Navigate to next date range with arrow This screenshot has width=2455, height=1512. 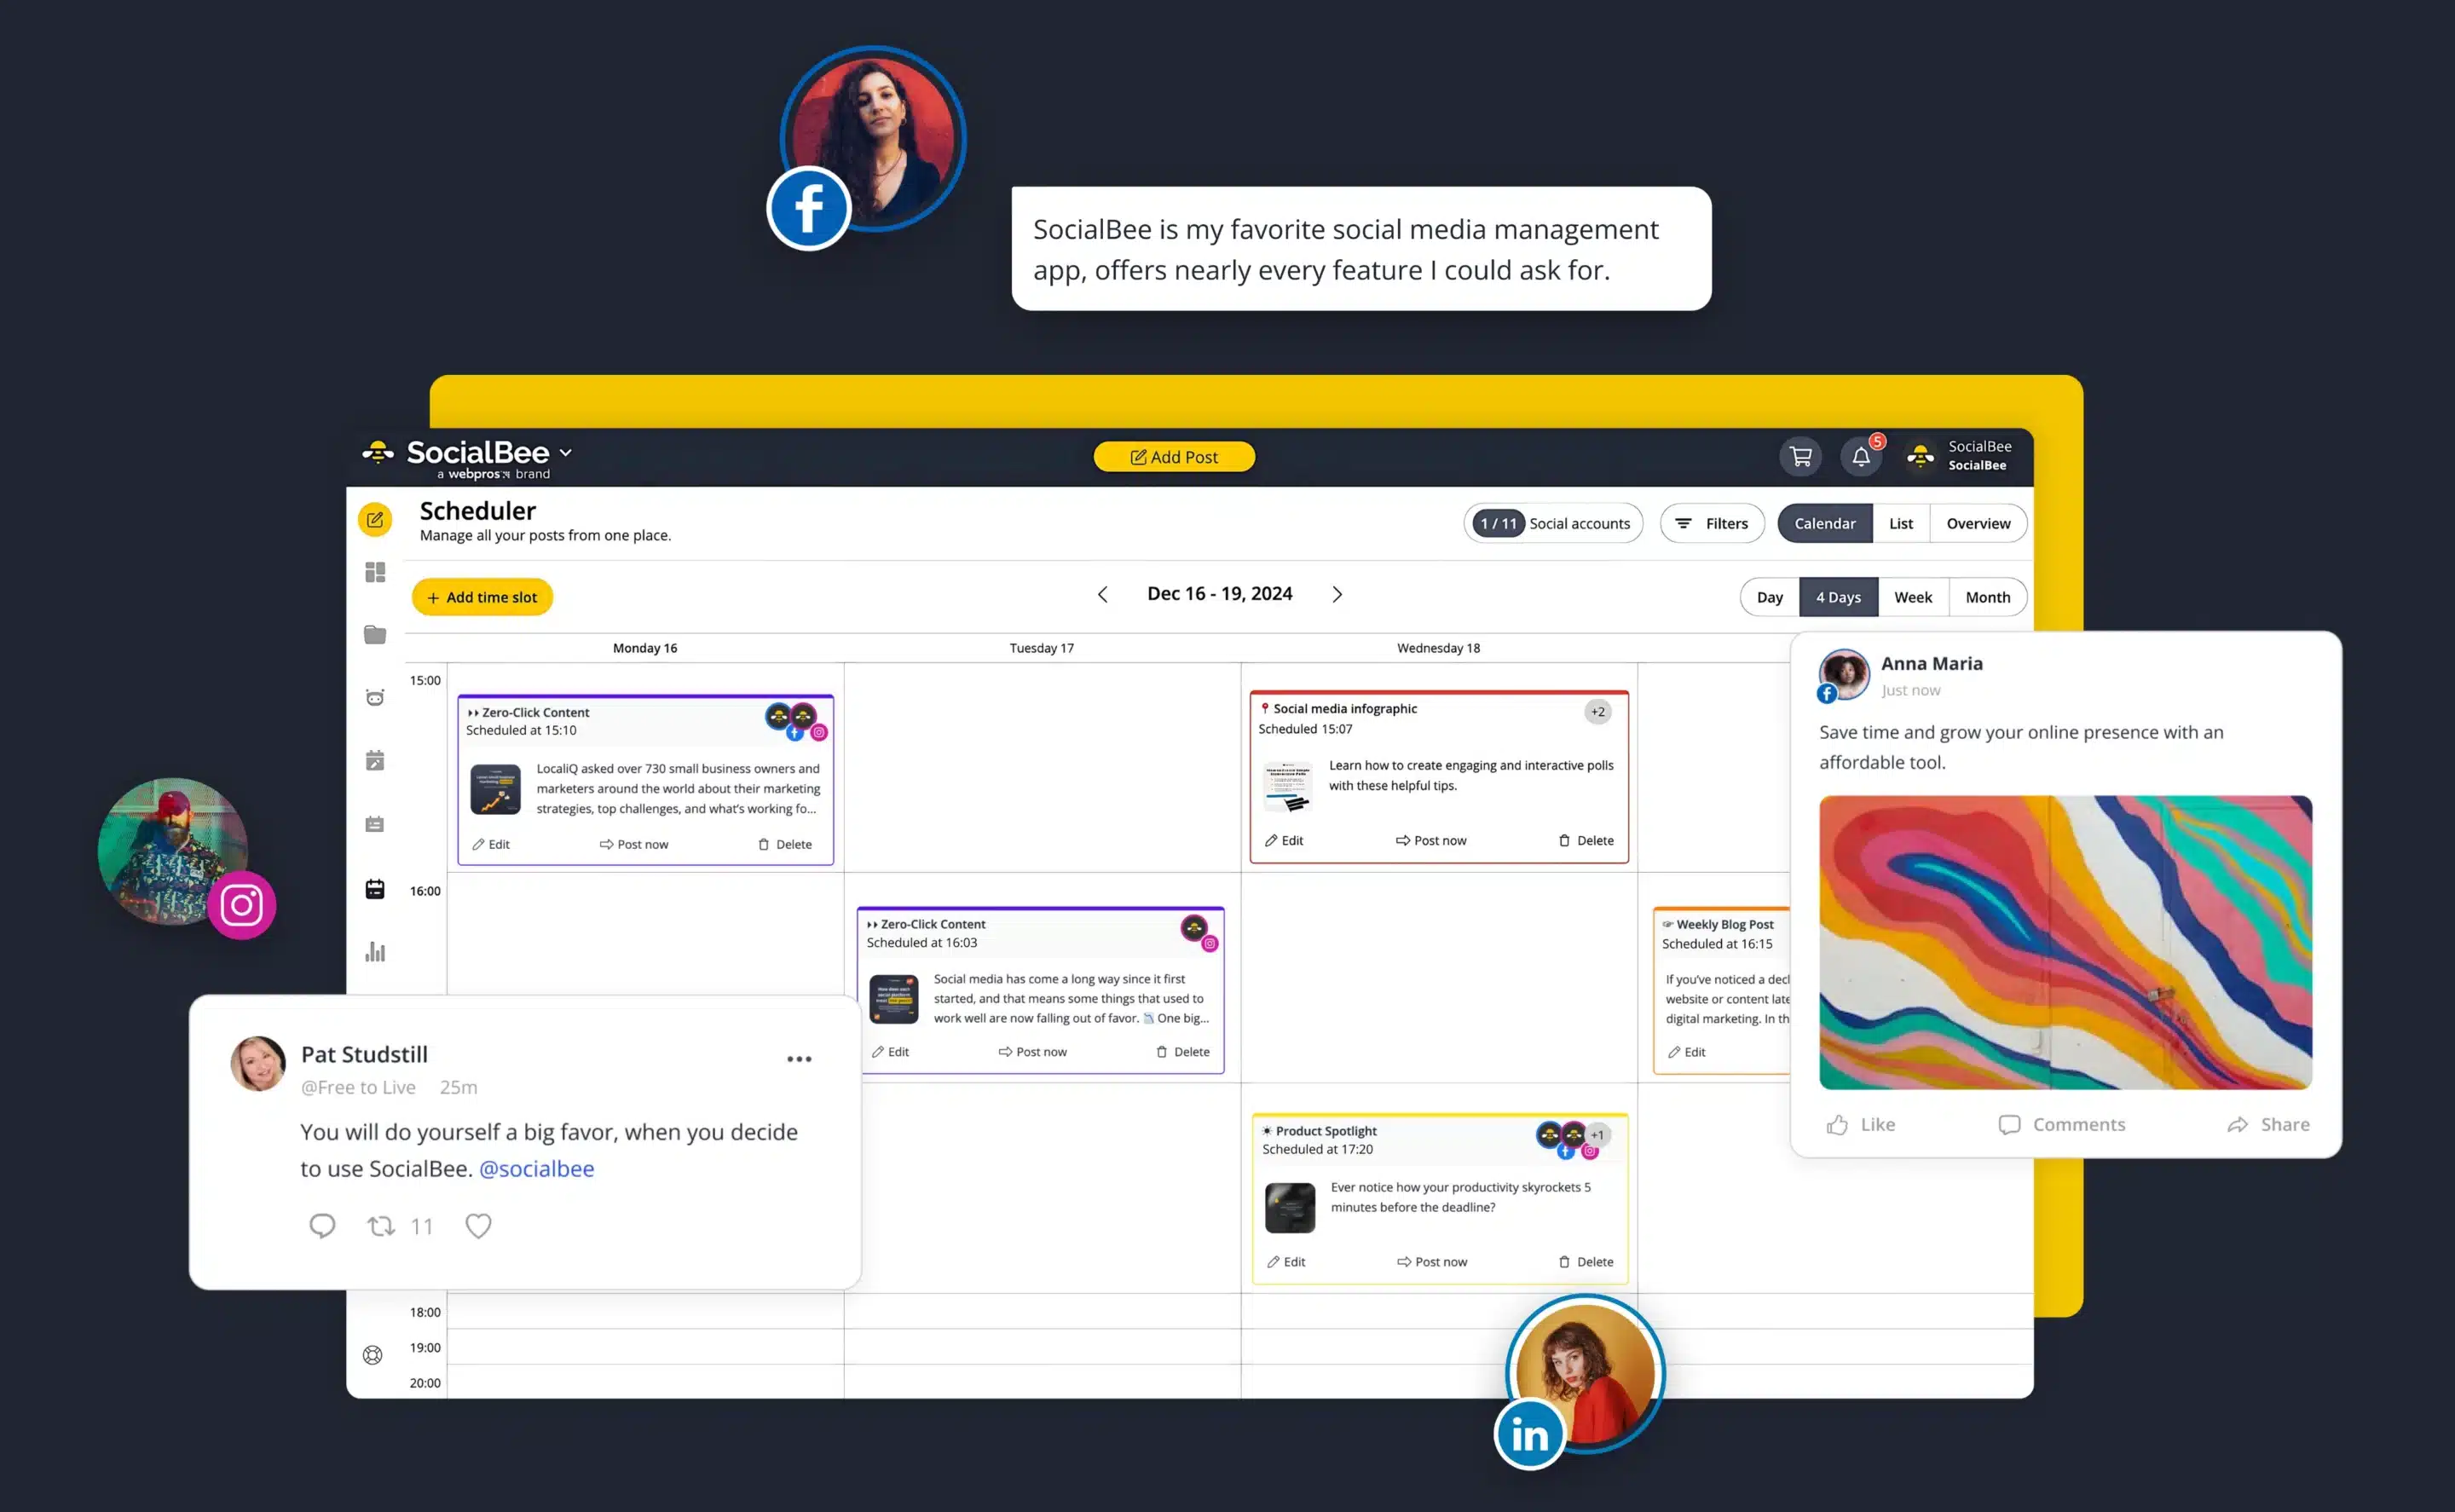(1337, 593)
